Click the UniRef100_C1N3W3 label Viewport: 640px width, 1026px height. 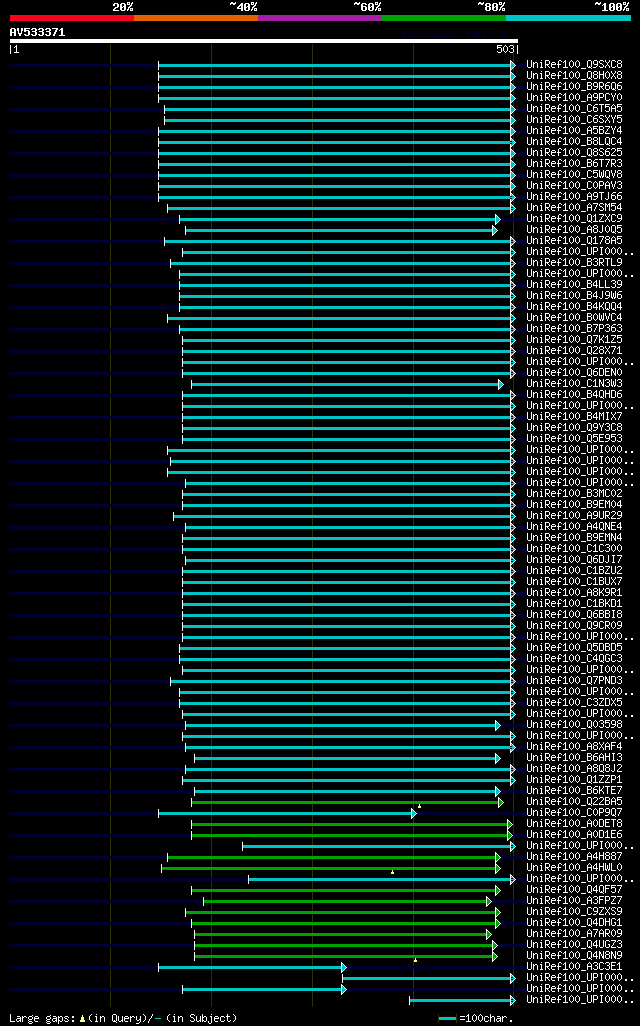point(575,384)
